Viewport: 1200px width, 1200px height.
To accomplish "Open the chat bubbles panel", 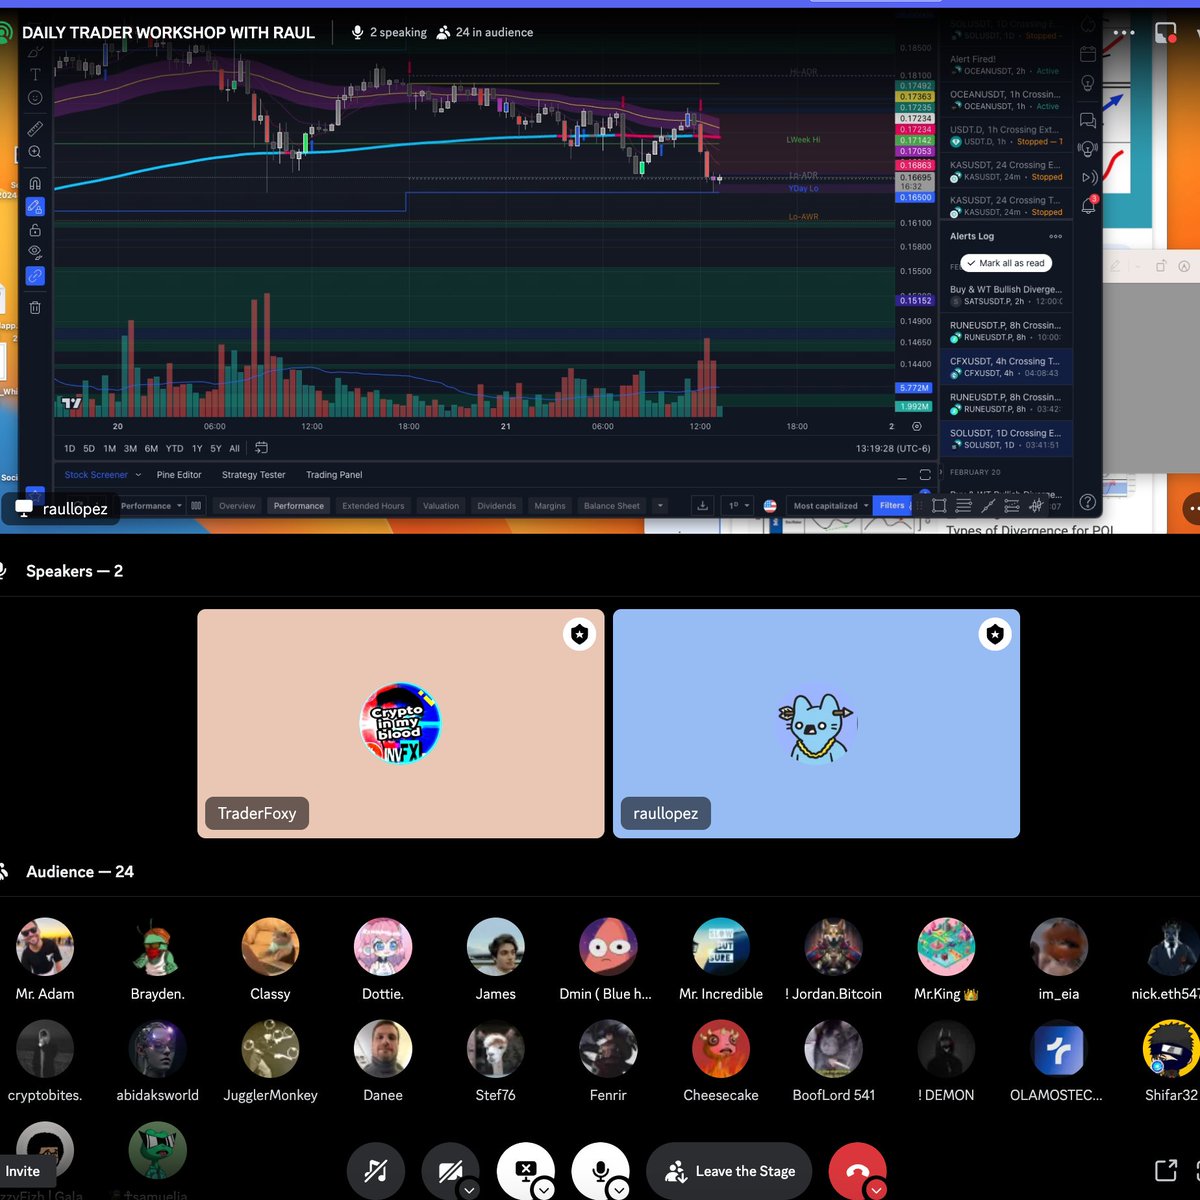I will [x=1088, y=121].
